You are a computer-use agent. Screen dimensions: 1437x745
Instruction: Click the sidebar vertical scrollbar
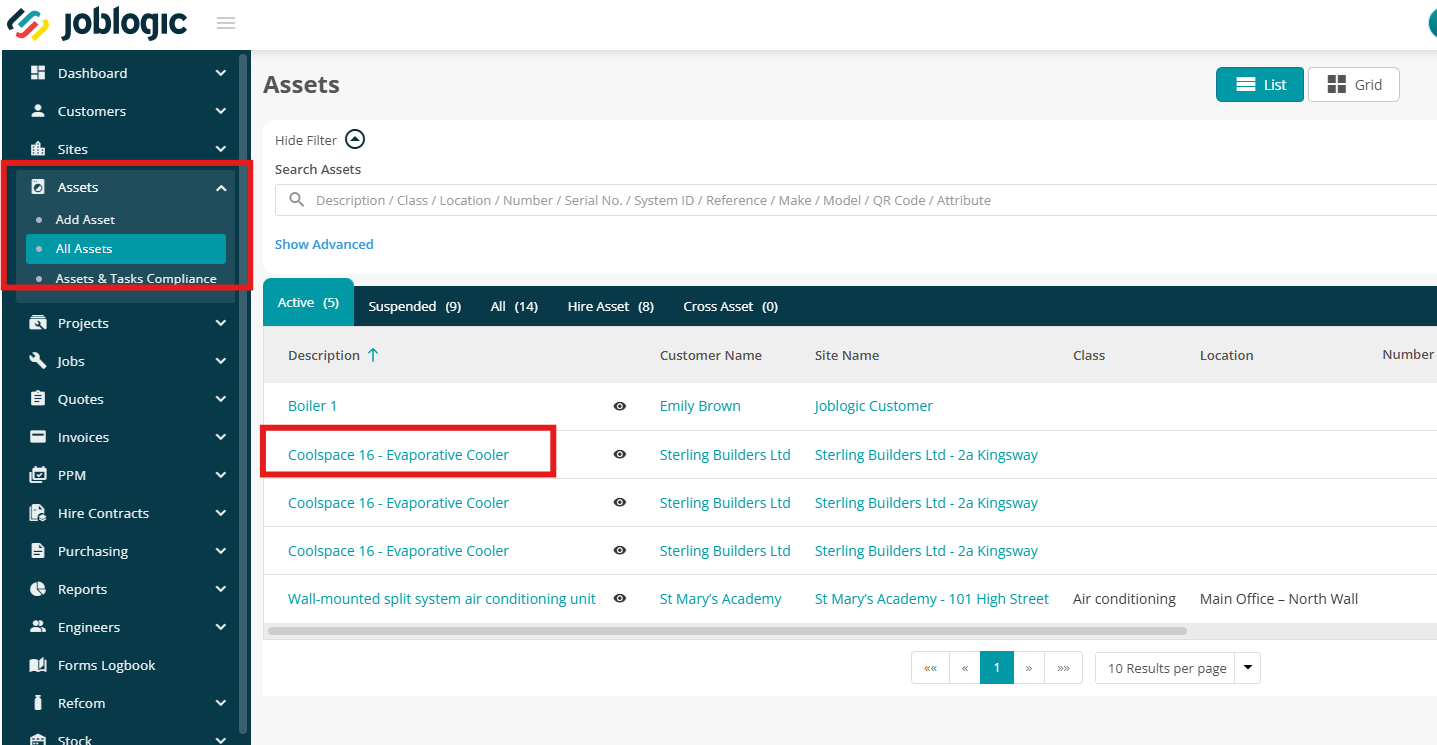coord(242,395)
